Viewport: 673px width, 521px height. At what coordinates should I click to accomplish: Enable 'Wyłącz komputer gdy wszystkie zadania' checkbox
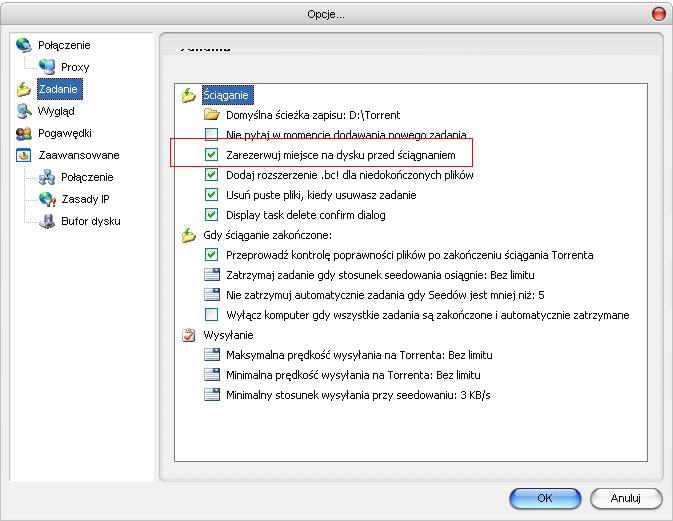pyautogui.click(x=211, y=315)
